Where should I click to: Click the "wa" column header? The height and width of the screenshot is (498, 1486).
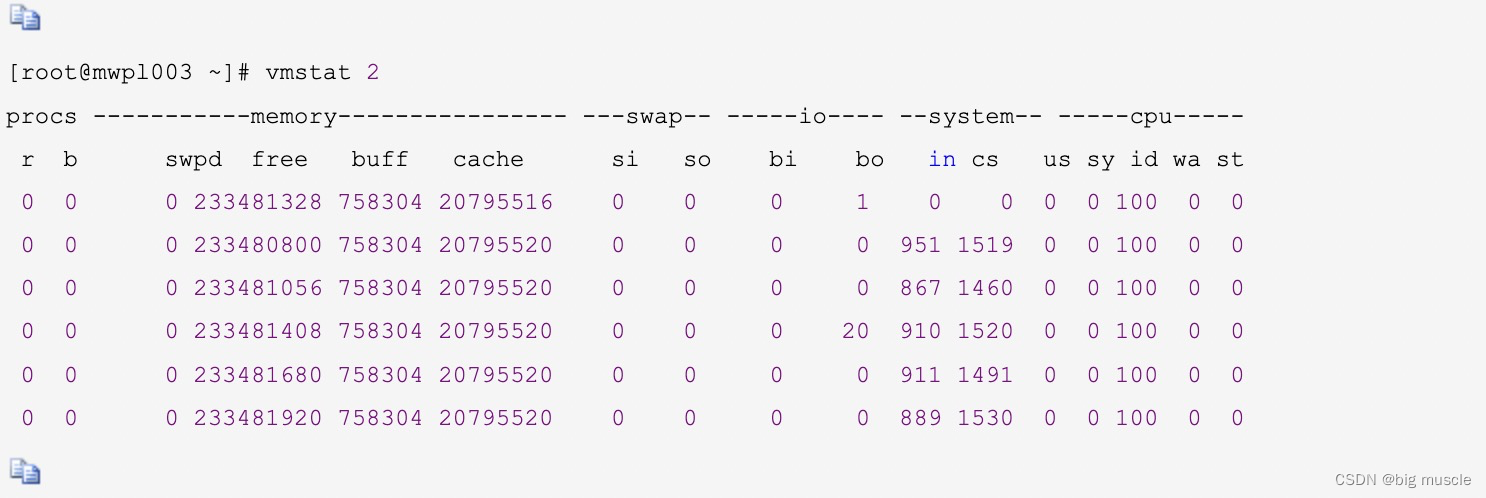[x=1187, y=160]
